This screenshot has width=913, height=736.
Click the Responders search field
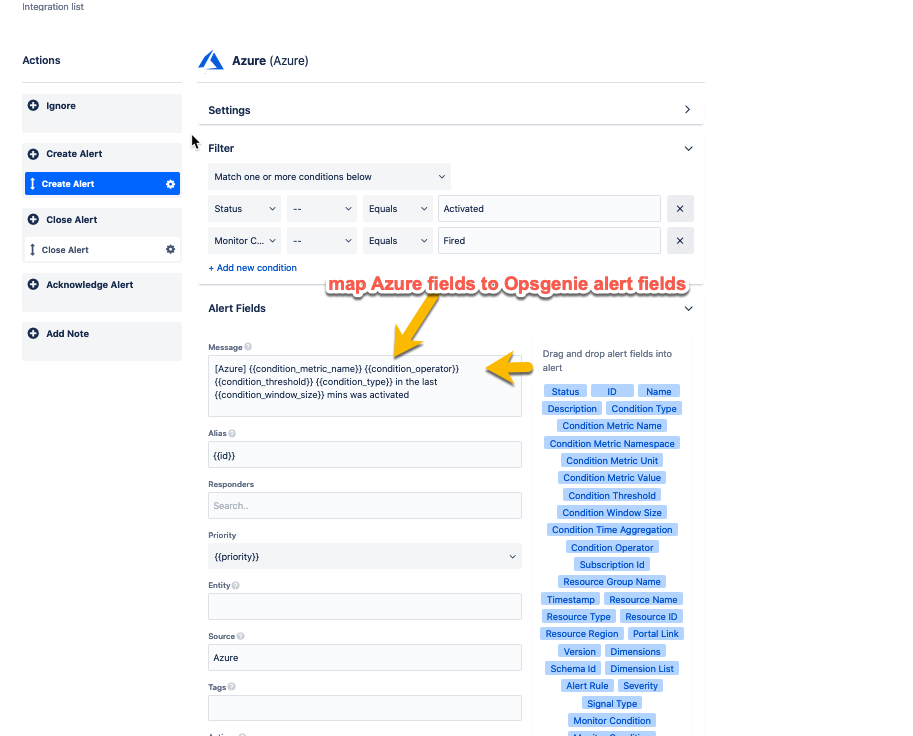pos(365,505)
